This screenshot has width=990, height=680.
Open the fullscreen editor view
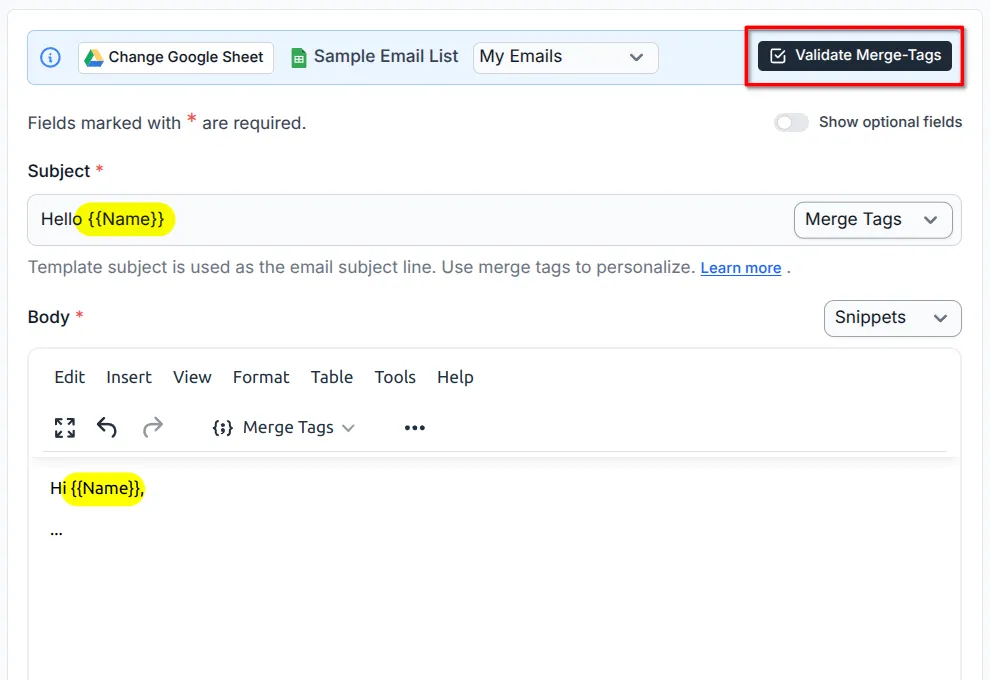pos(64,427)
